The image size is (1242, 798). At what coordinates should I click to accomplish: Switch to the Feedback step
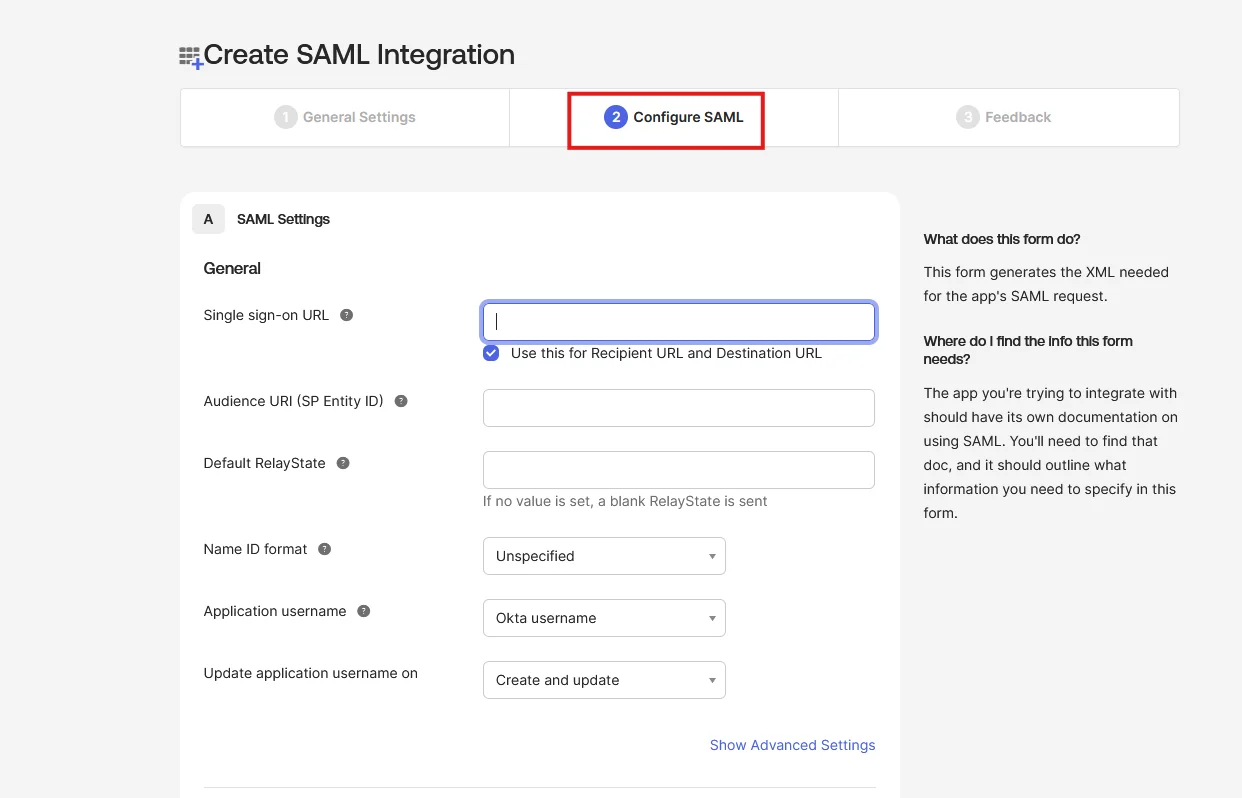tap(1004, 117)
